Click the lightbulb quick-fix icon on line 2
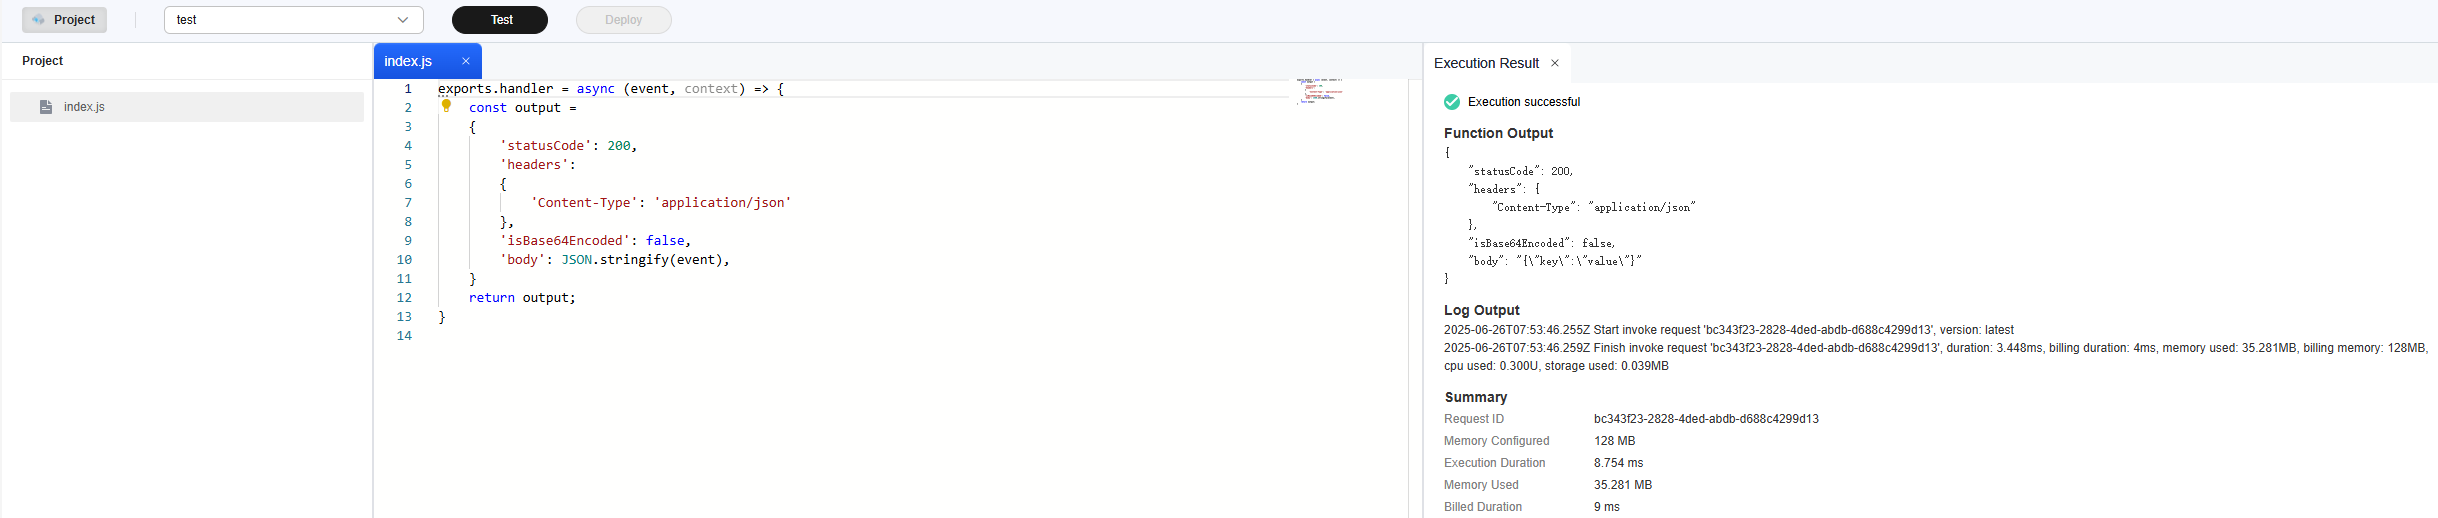2438x518 pixels. pyautogui.click(x=447, y=106)
